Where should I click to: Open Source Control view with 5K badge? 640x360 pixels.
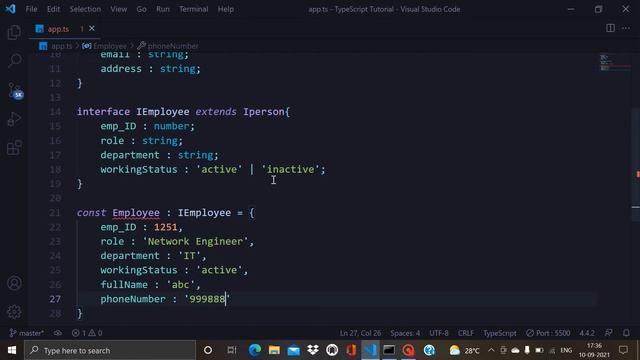click(x=15, y=90)
